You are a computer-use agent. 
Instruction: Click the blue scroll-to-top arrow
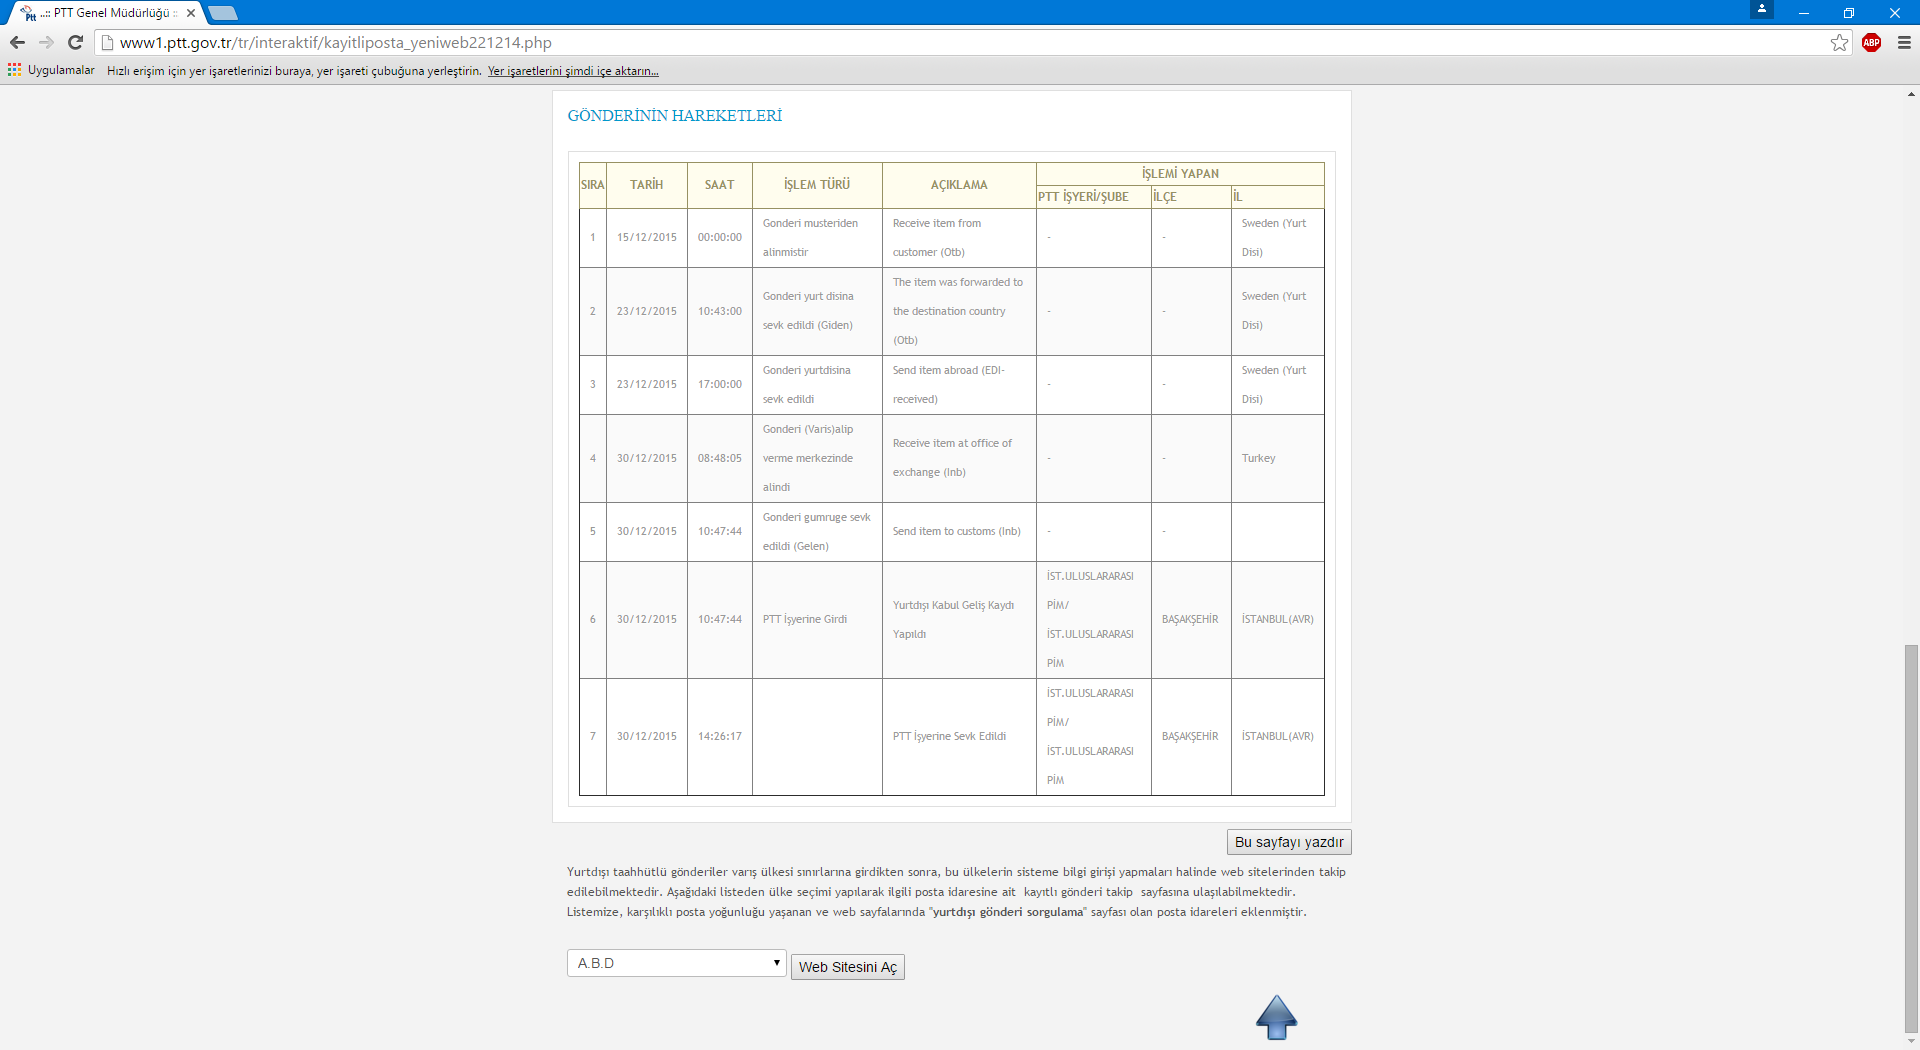tap(1276, 1018)
